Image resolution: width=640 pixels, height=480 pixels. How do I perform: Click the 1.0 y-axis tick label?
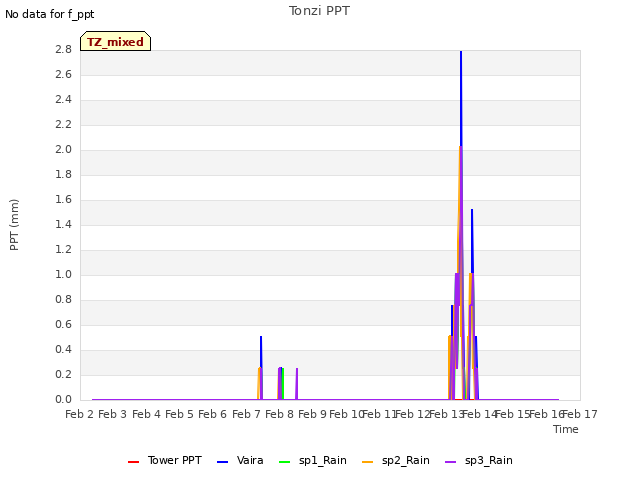tap(63, 274)
